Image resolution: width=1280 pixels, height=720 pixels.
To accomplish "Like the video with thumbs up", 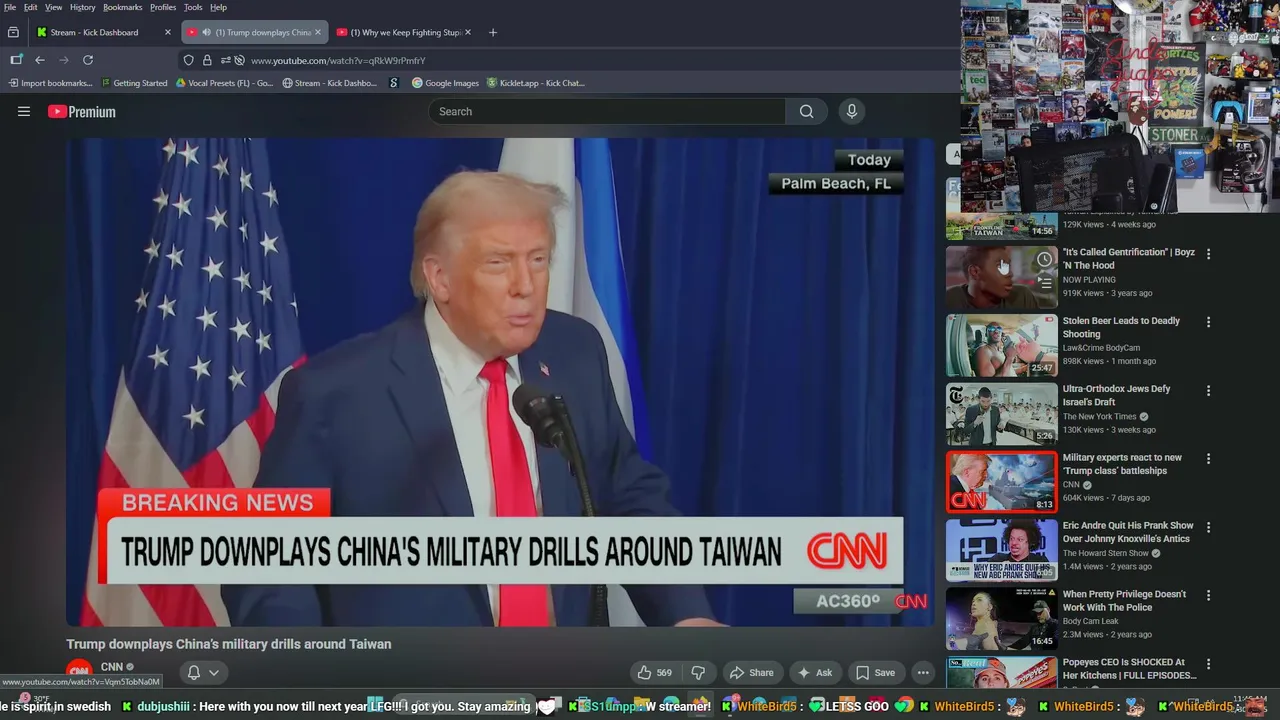I will click(655, 673).
